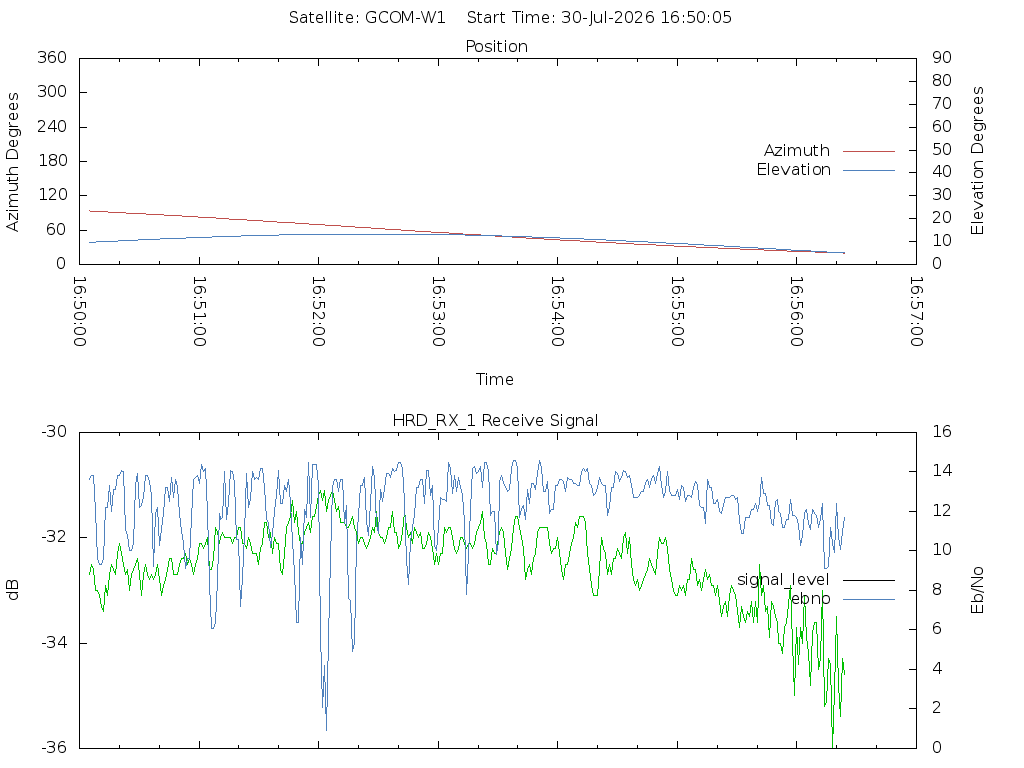The image size is (1024, 768).
Task: Click the ebno legend label
Action: pos(810,599)
